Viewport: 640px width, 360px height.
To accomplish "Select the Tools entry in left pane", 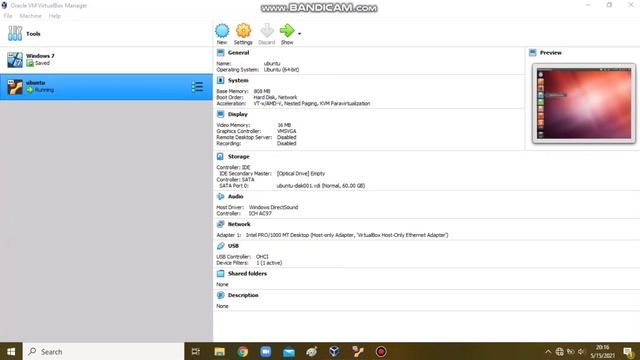I will [106, 34].
